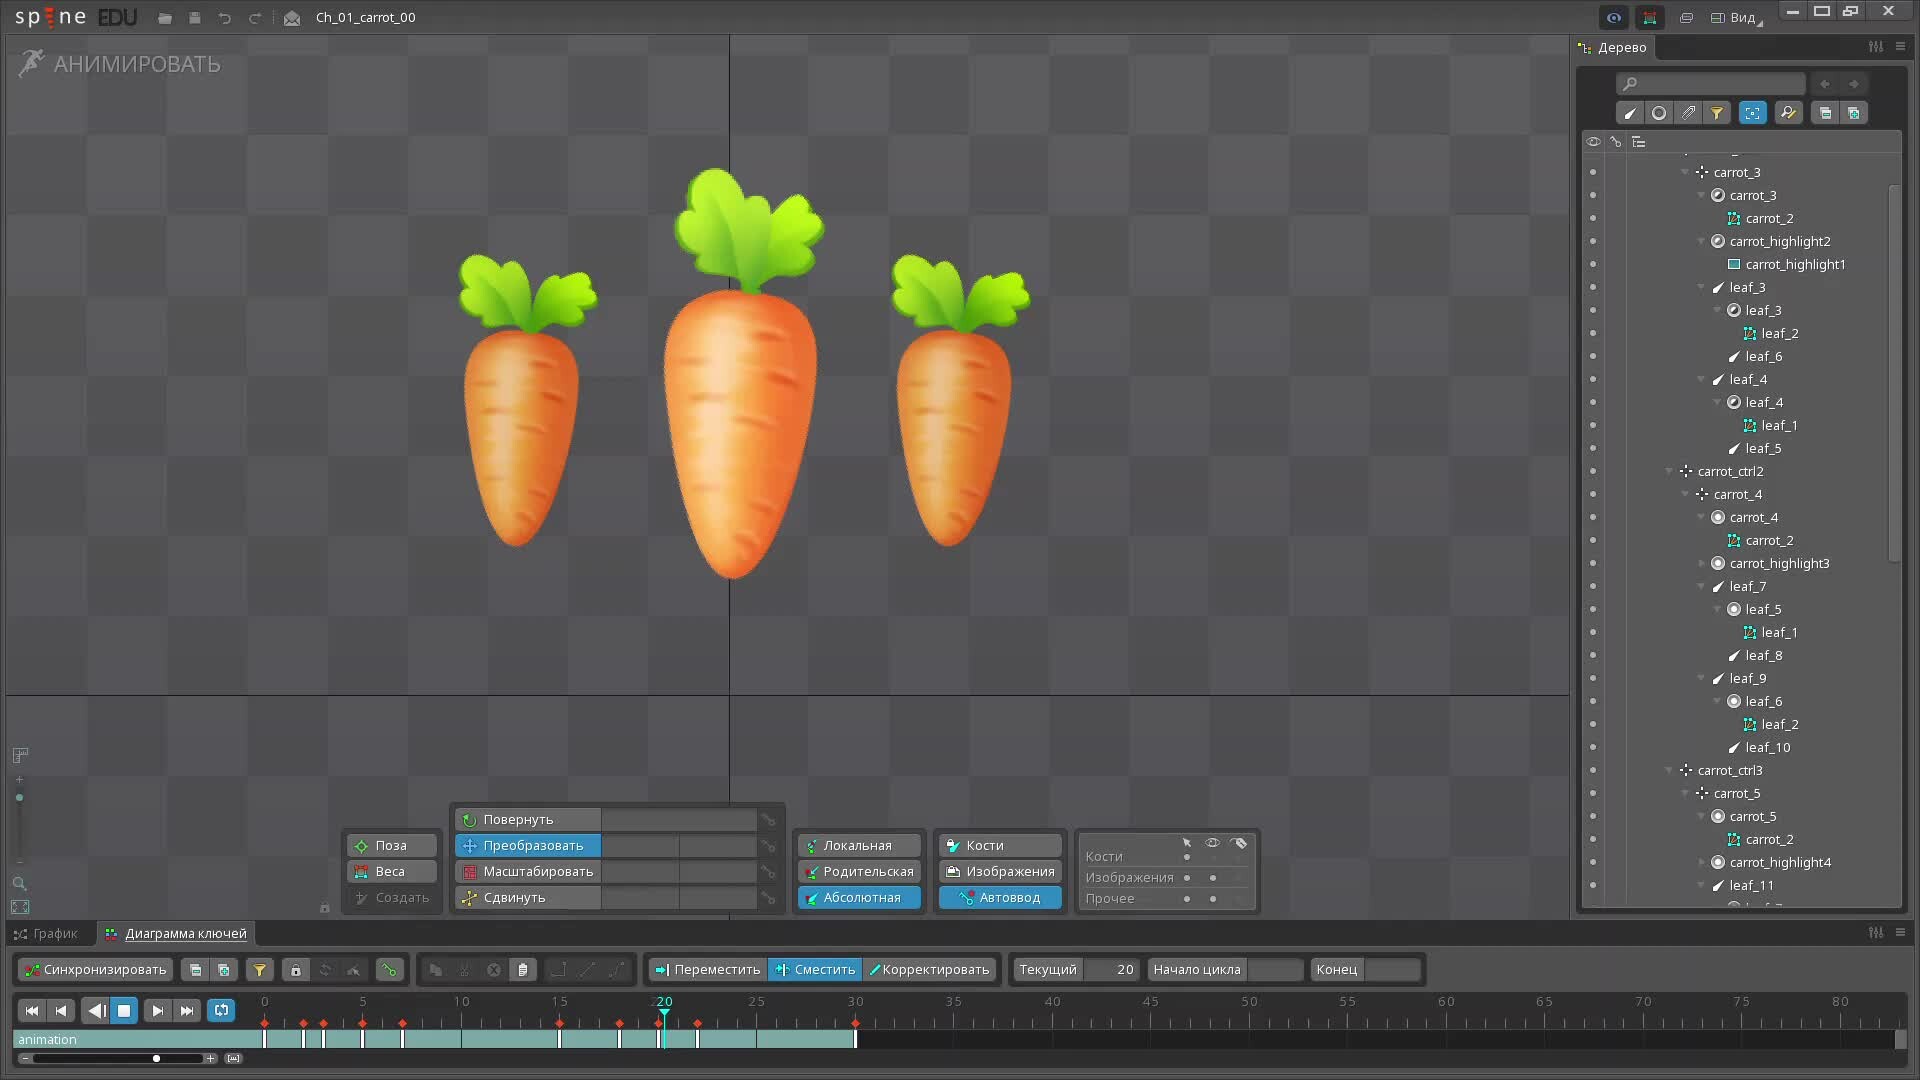Click the lock icon in the keys toolbar
Image resolution: width=1920 pixels, height=1080 pixels.
tap(296, 970)
